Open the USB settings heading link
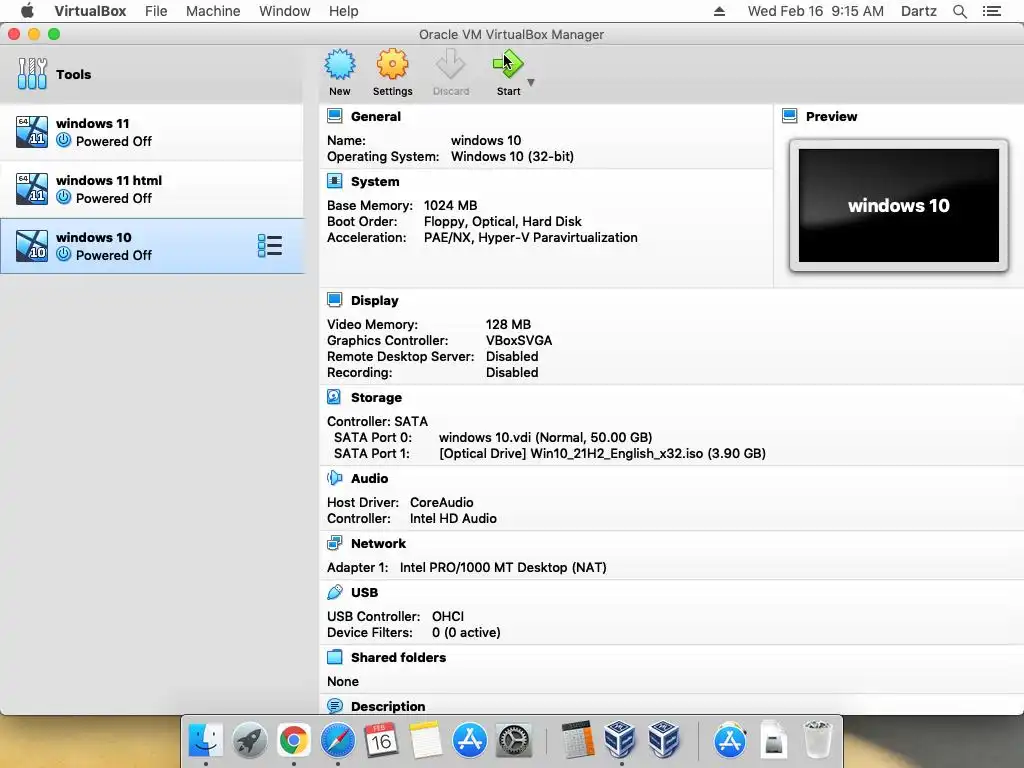The image size is (1024, 768). click(364, 592)
